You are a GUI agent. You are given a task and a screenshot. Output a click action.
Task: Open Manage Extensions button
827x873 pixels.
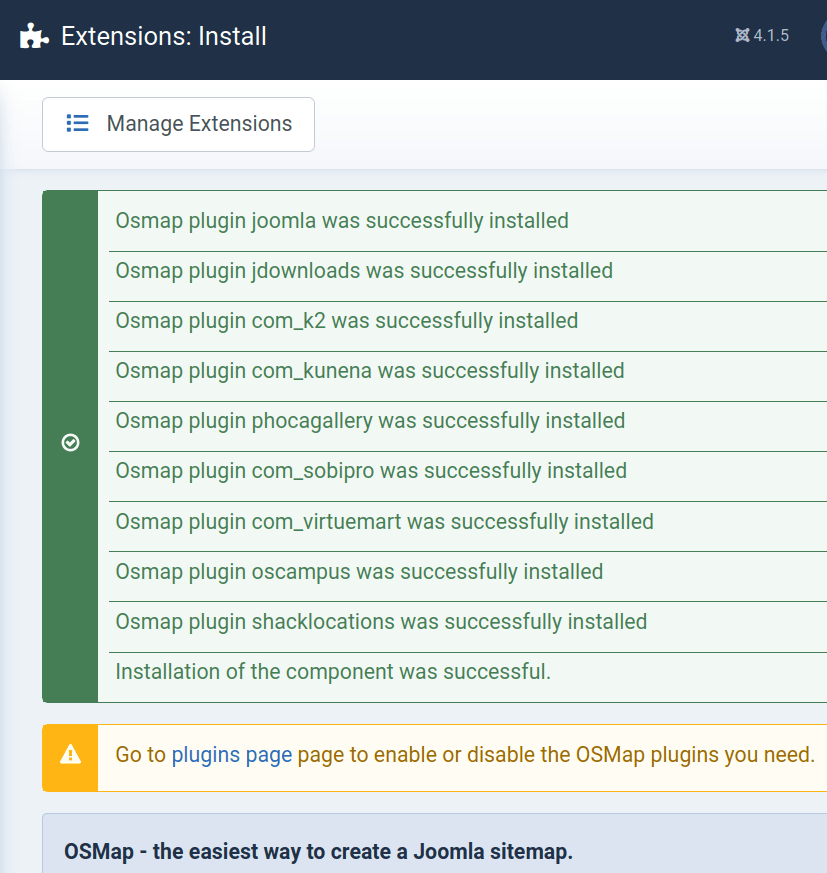[x=178, y=124]
